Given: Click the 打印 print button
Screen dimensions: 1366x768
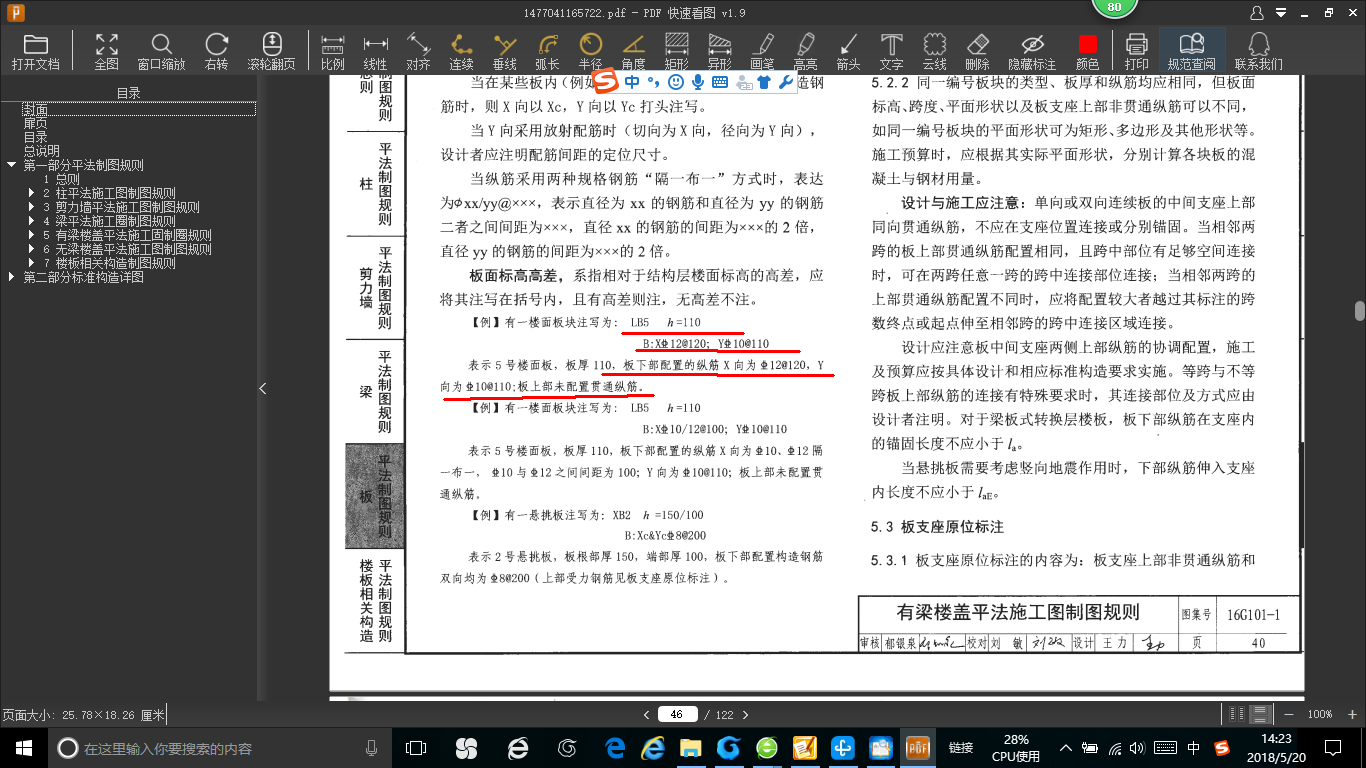Looking at the screenshot, I should 1137,51.
